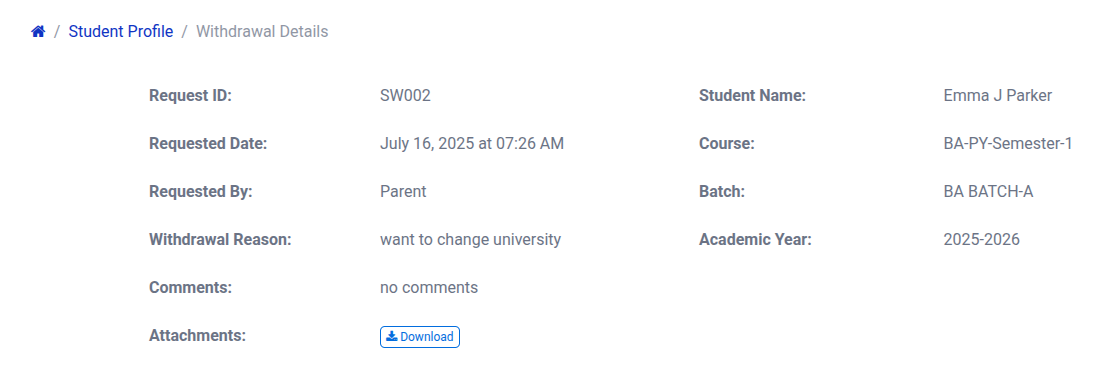Select the Withdrawal Details breadcrumb text
The width and height of the screenshot is (1120, 390).
click(262, 31)
